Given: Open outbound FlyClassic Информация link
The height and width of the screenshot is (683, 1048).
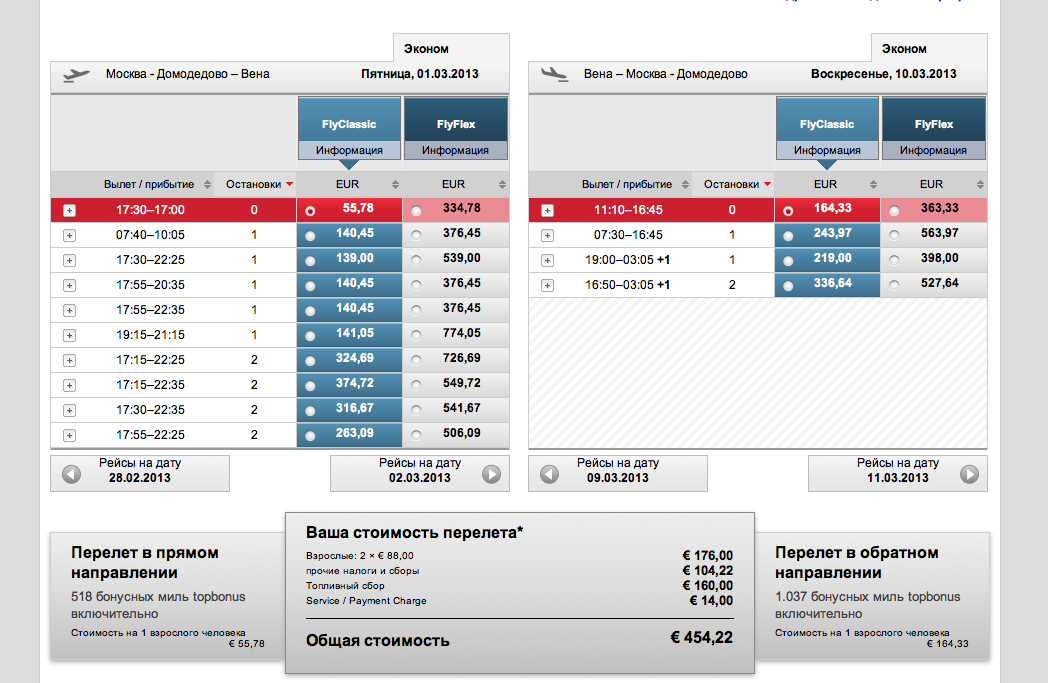Looking at the screenshot, I should pos(349,151).
